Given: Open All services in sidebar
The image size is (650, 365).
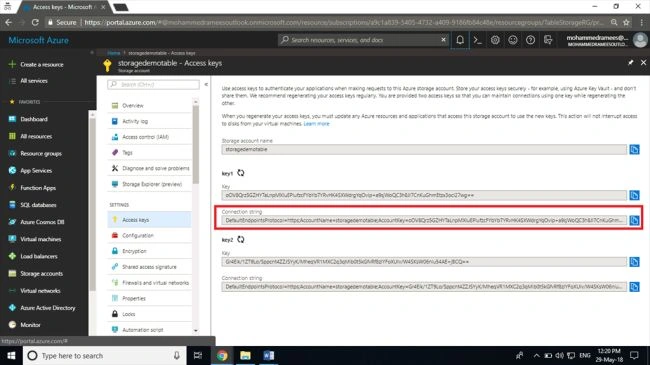Looking at the screenshot, I should coord(34,81).
